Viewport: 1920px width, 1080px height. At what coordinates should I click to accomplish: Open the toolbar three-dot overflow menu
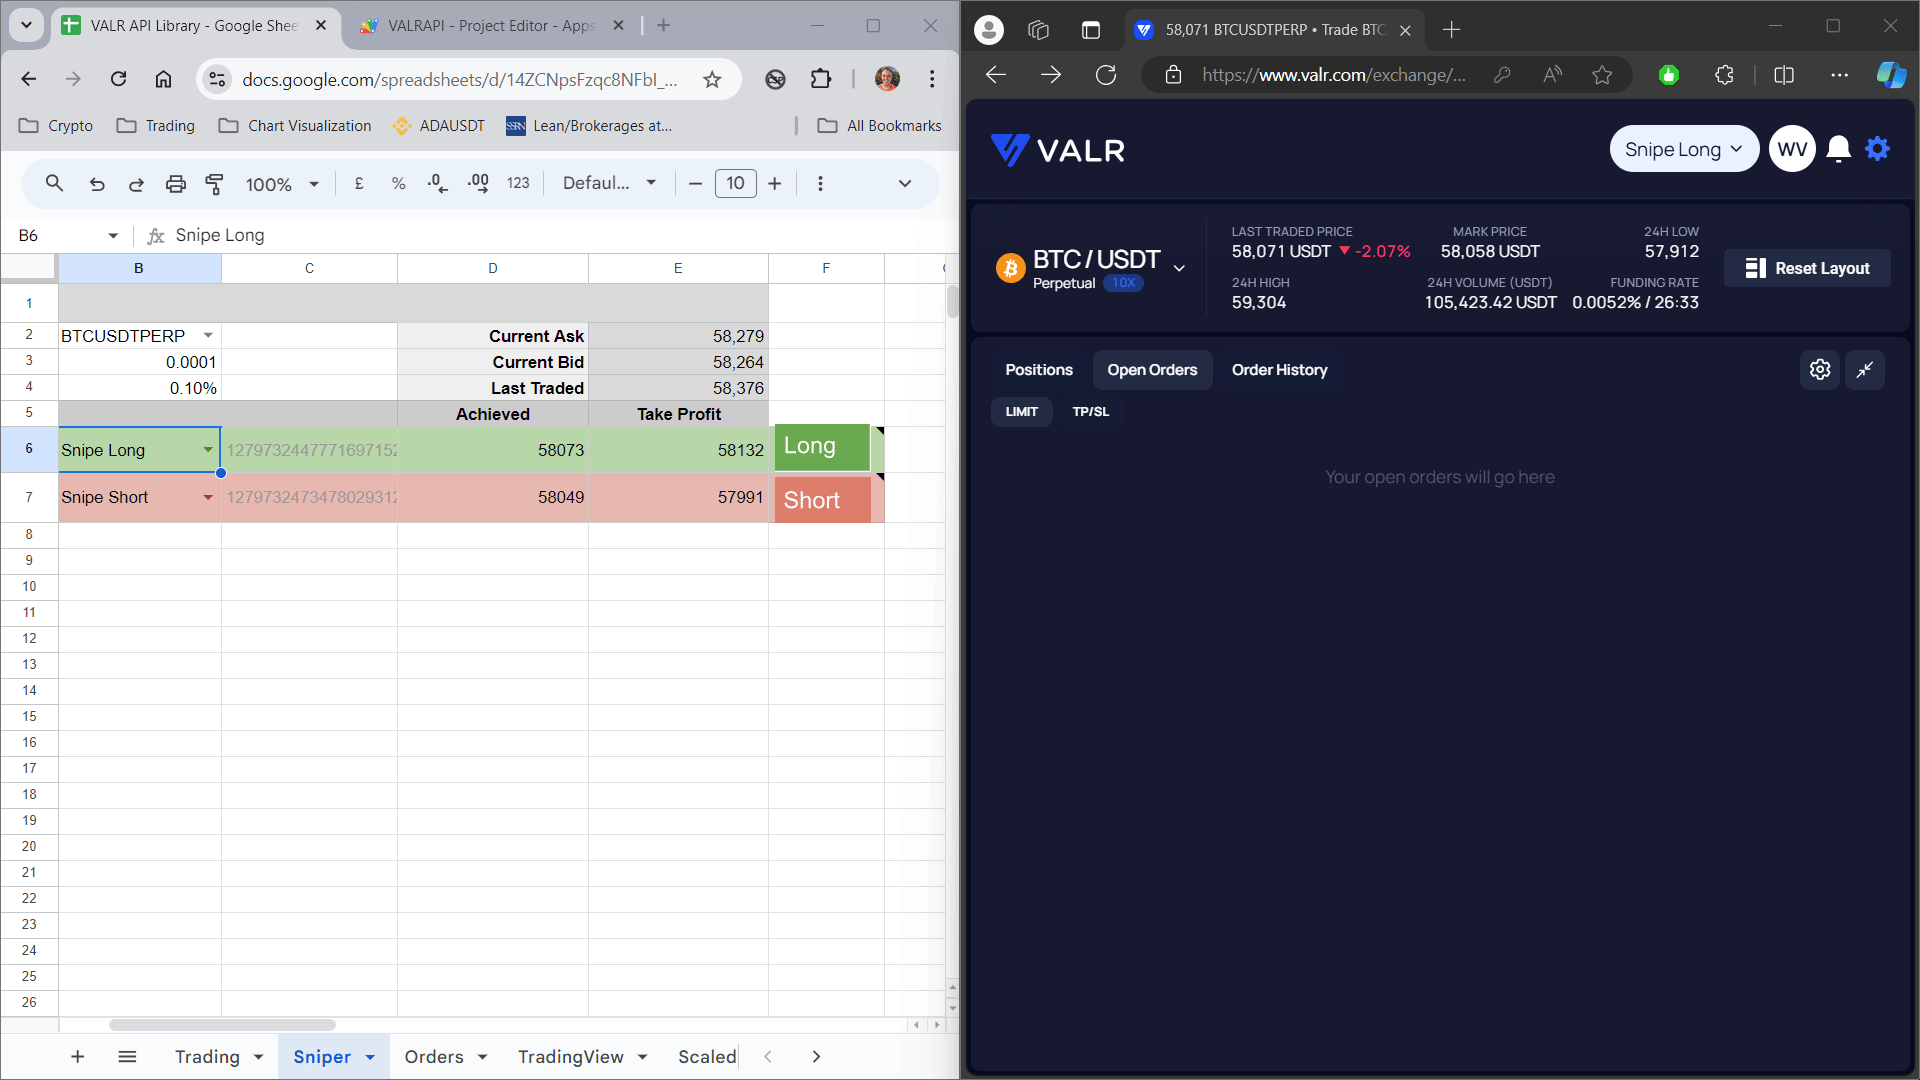coord(820,184)
